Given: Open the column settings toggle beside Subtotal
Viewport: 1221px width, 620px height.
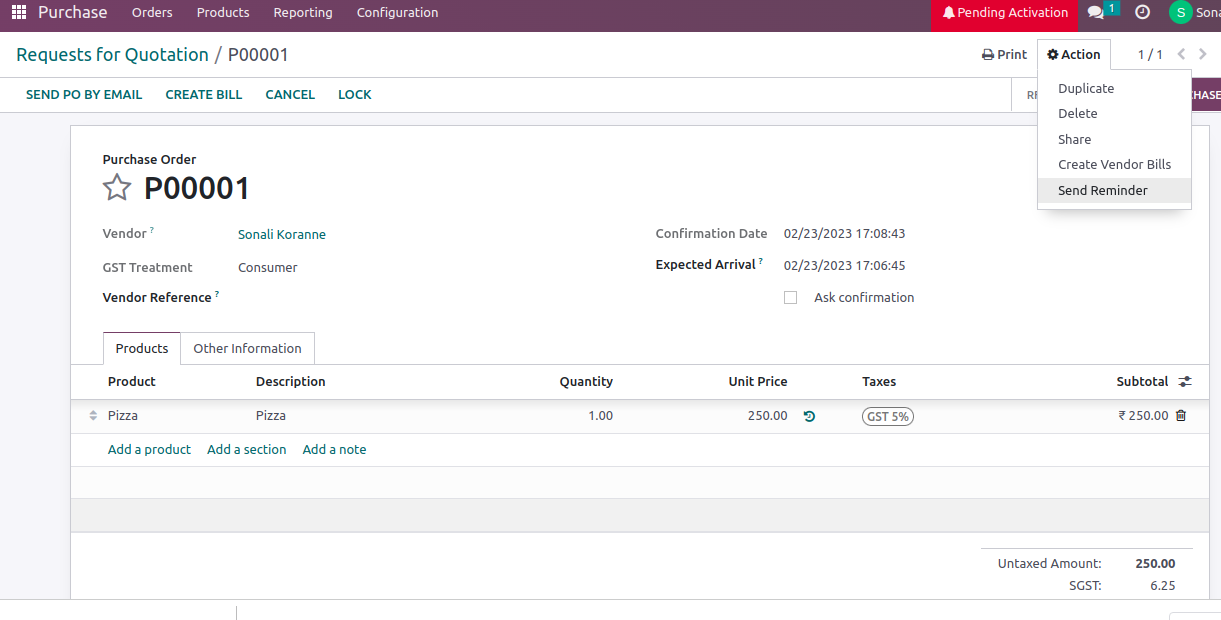Looking at the screenshot, I should pos(1185,382).
